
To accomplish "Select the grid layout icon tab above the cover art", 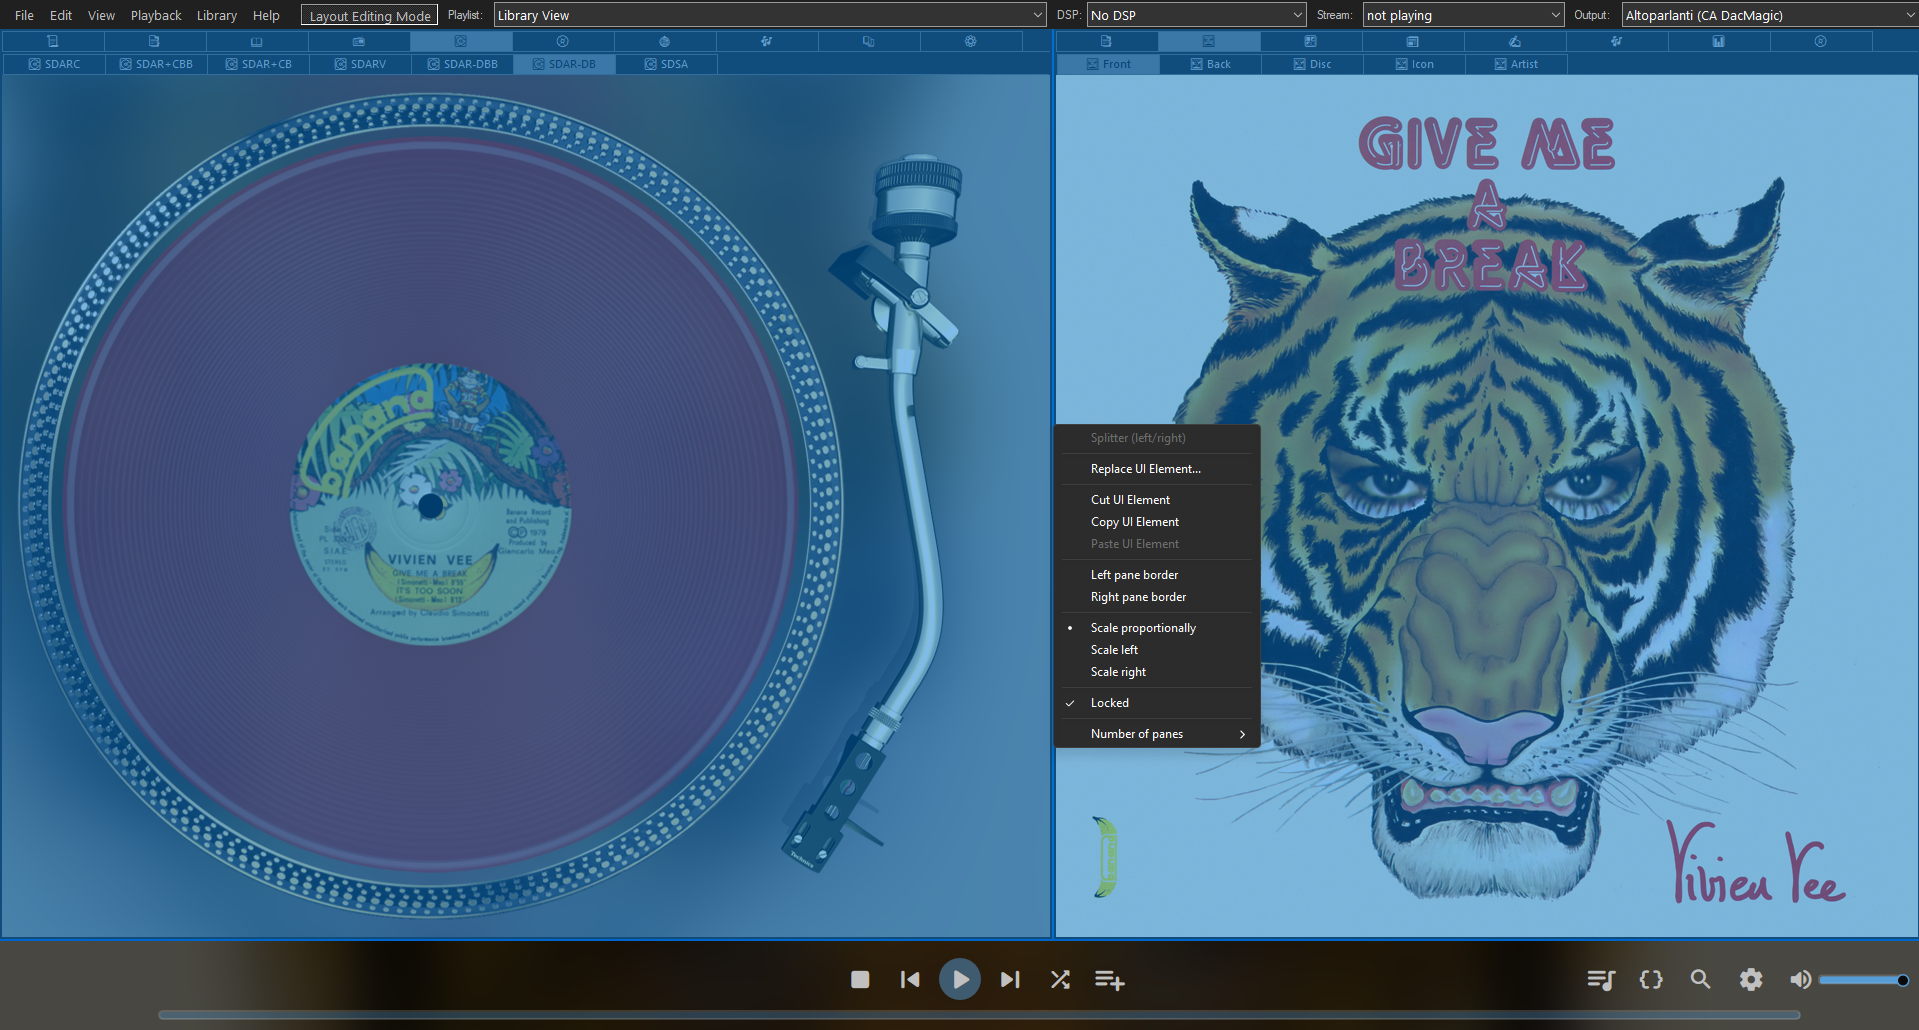I will coord(1311,41).
